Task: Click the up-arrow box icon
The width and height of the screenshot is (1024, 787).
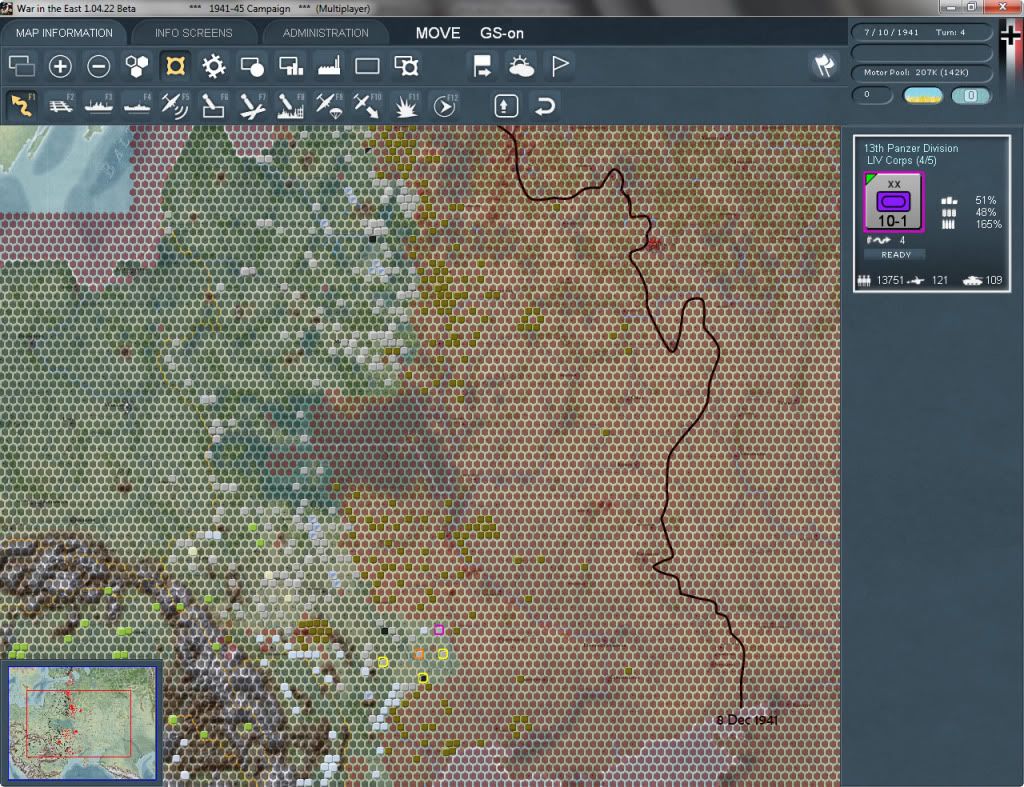Action: click(x=506, y=106)
